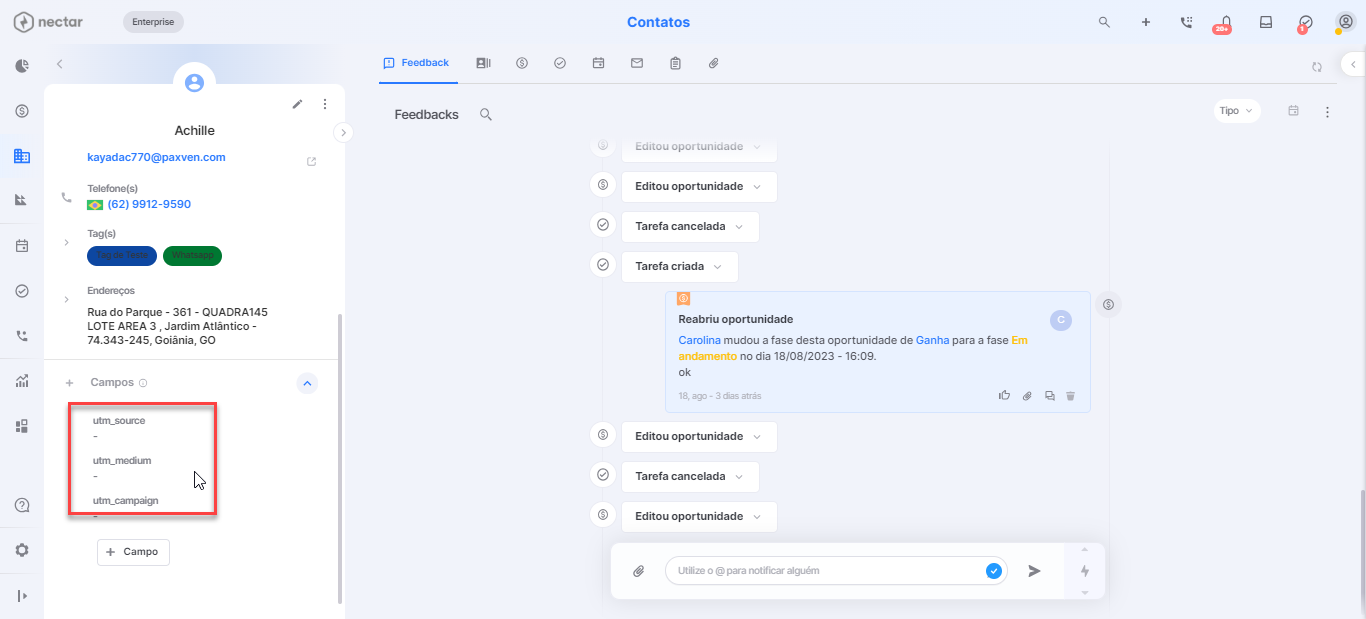Go back with the left chevron above contact
1366x619 pixels.
tap(59, 64)
